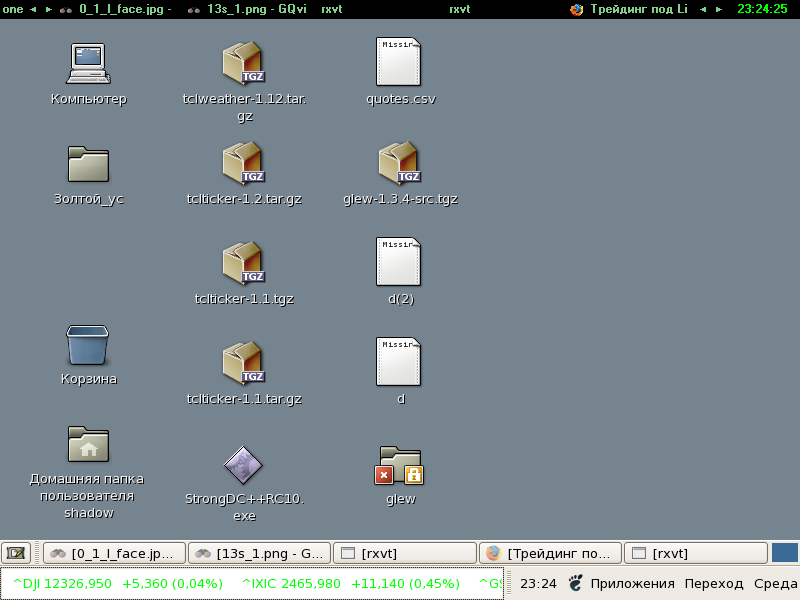The width and height of the screenshot is (800, 600).
Task: Click Firefox icon in top bar
Action: pos(577,9)
